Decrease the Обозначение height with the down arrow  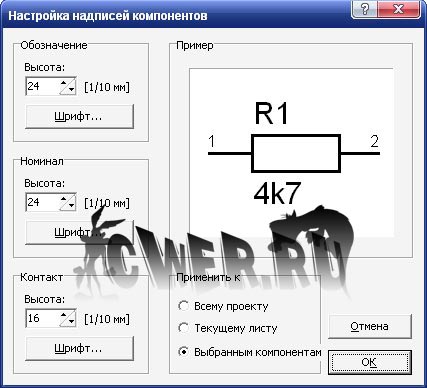click(x=71, y=89)
